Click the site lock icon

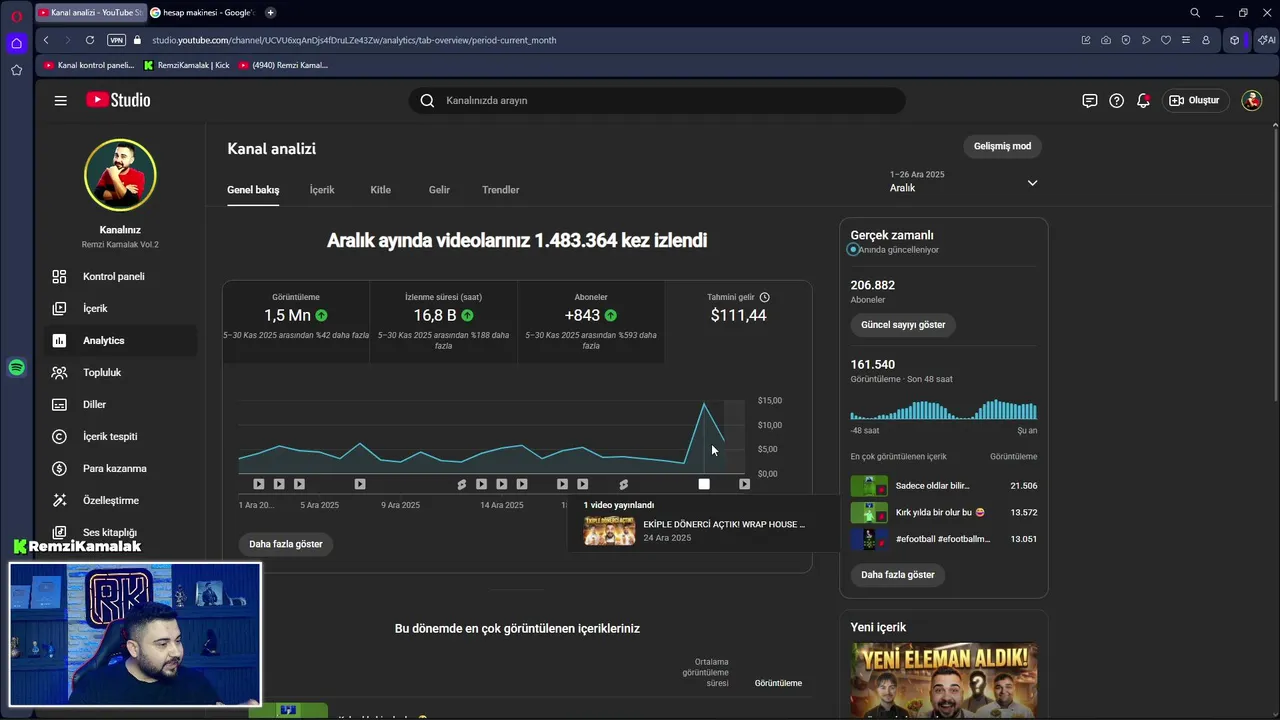pyautogui.click(x=138, y=40)
